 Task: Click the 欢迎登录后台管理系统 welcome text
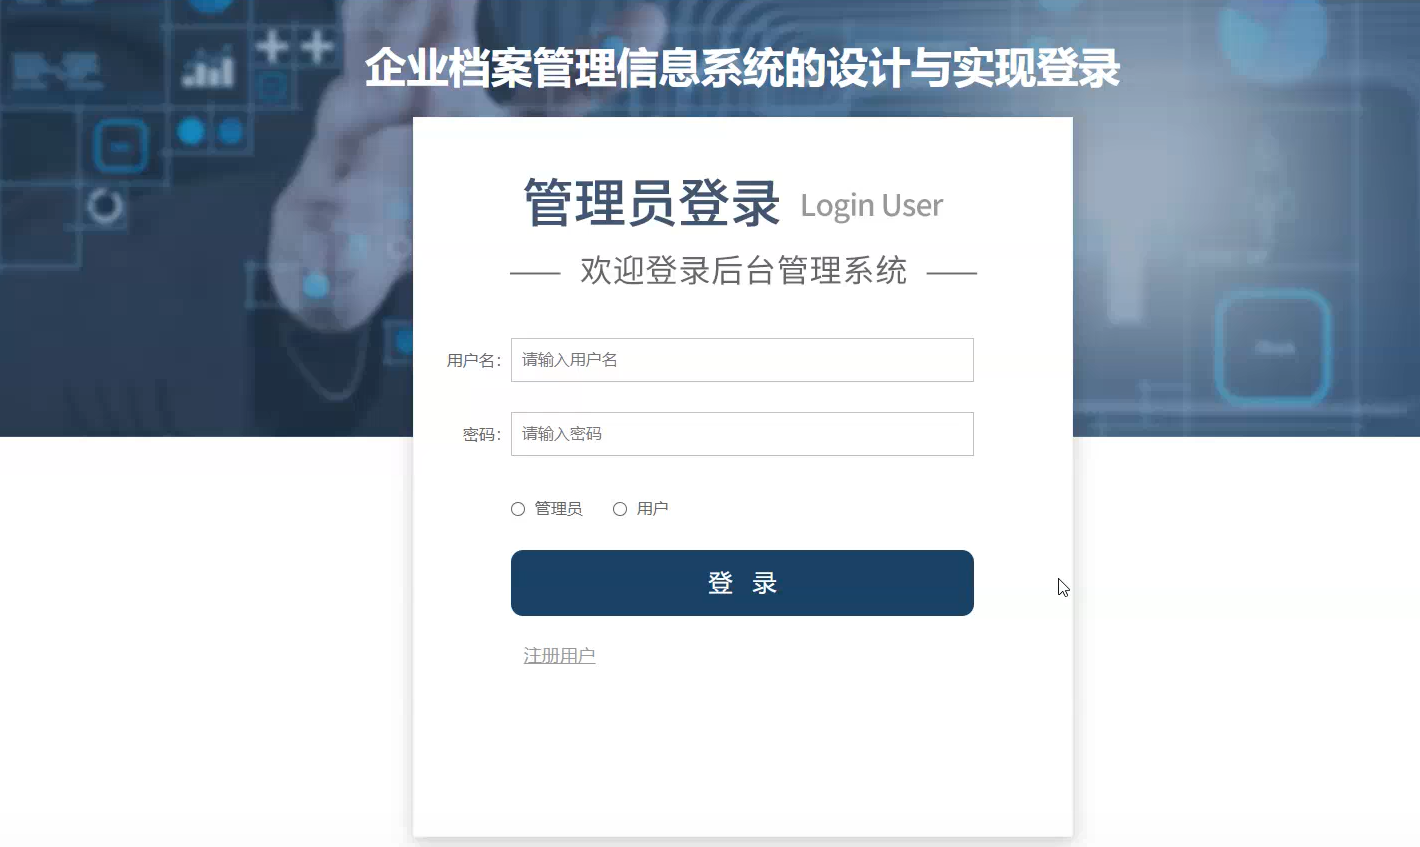pyautogui.click(x=743, y=271)
